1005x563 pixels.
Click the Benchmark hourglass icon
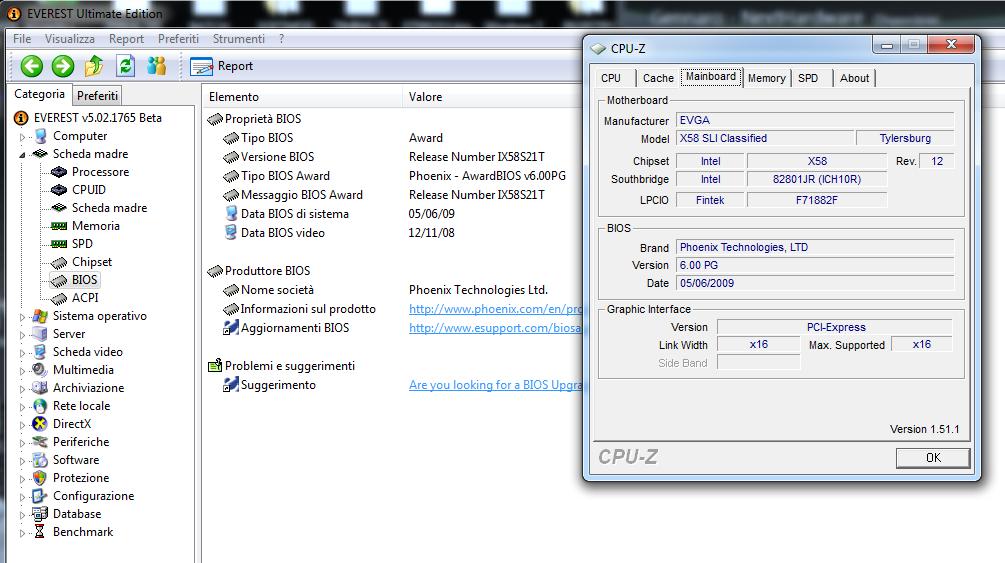pos(40,532)
